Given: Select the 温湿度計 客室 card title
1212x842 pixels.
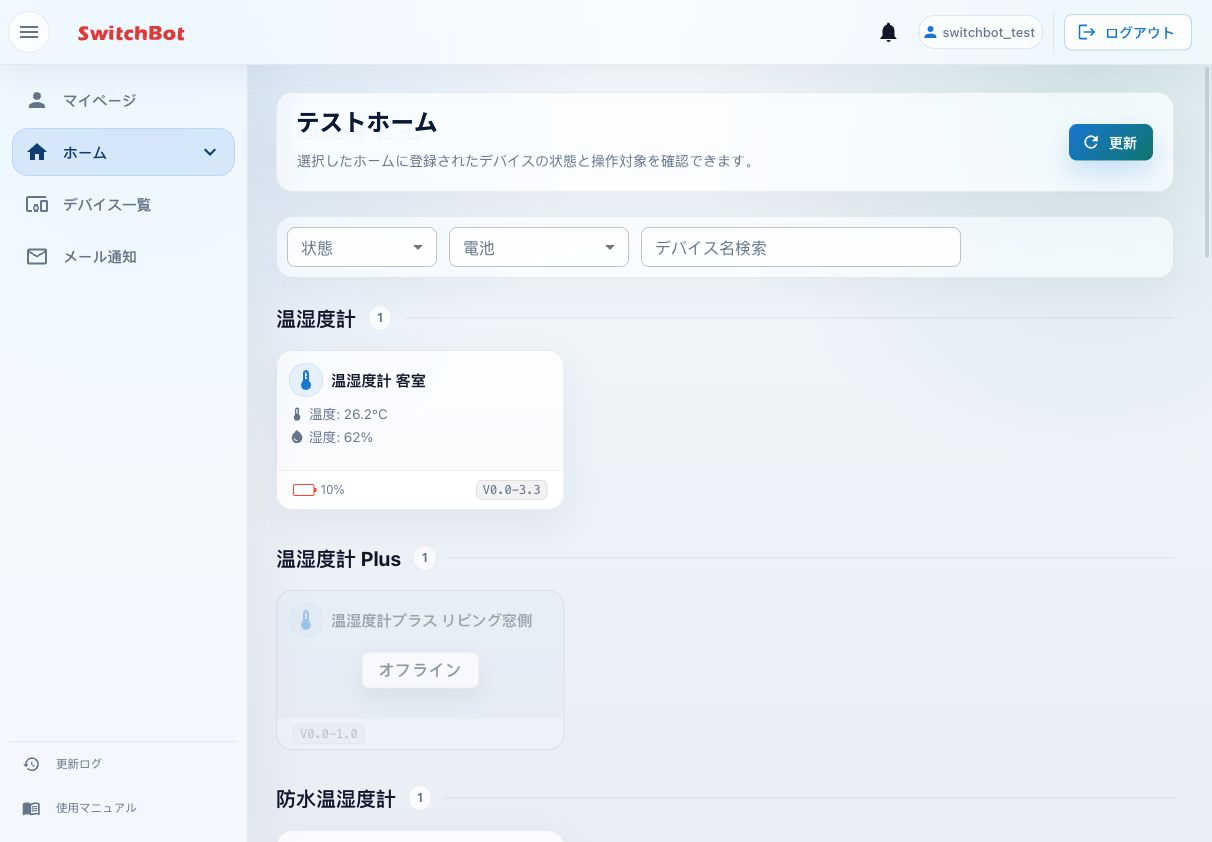Looking at the screenshot, I should coord(378,381).
